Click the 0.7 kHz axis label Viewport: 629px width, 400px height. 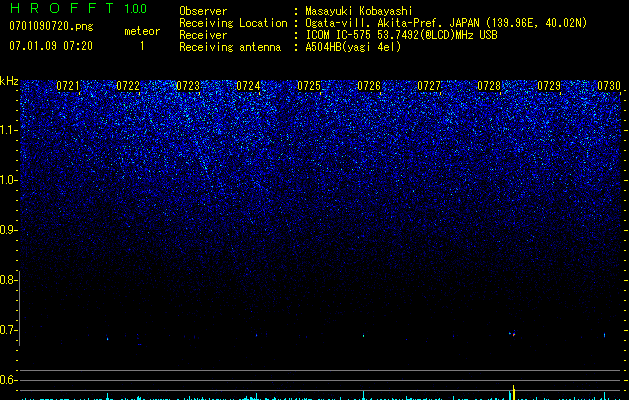9,330
